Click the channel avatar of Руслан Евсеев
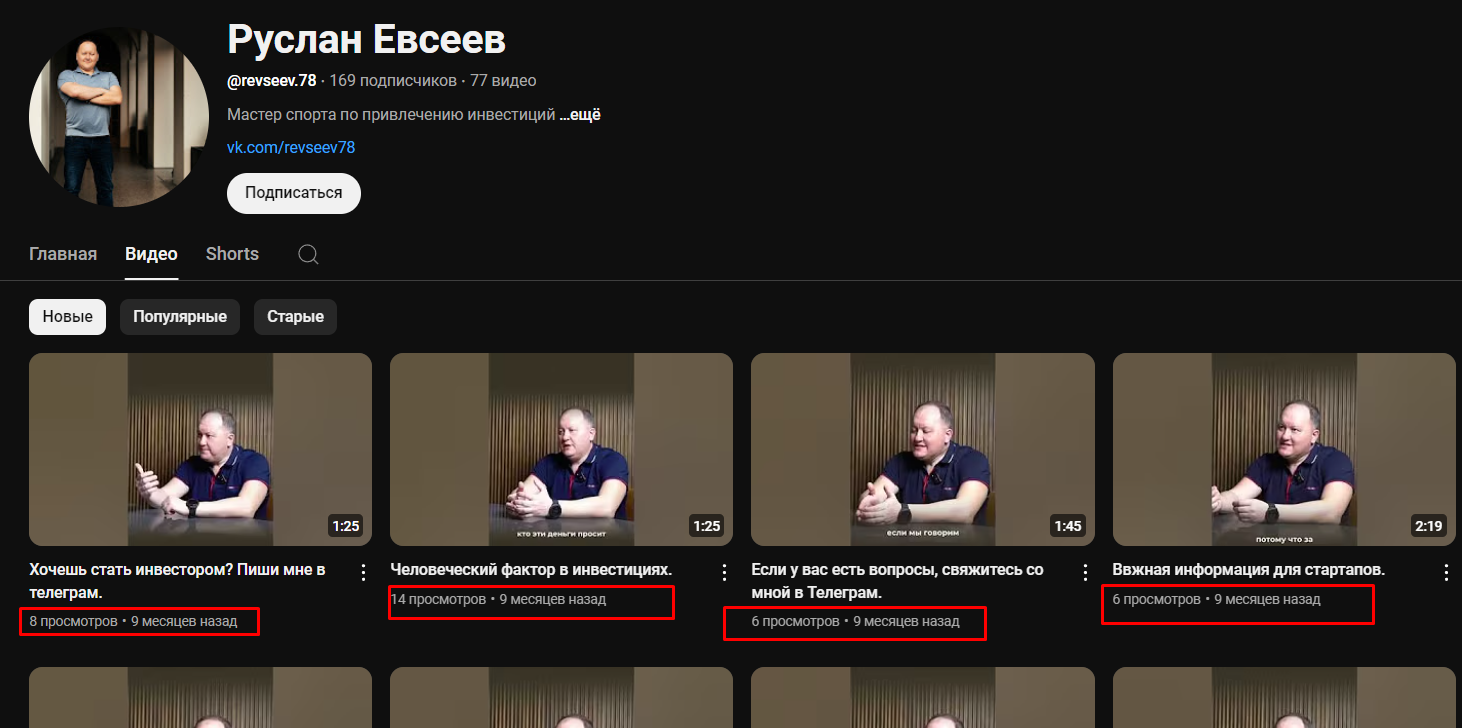The height and width of the screenshot is (728, 1462). coord(119,117)
